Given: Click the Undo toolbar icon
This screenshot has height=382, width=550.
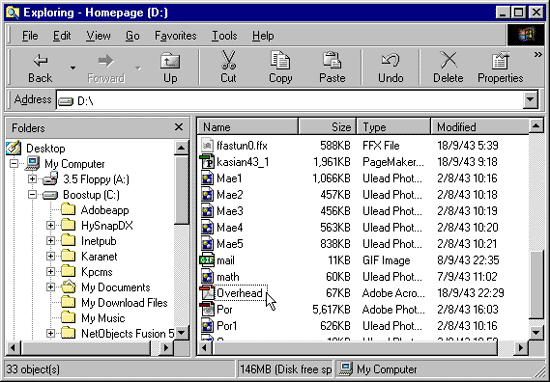Looking at the screenshot, I should pos(390,60).
